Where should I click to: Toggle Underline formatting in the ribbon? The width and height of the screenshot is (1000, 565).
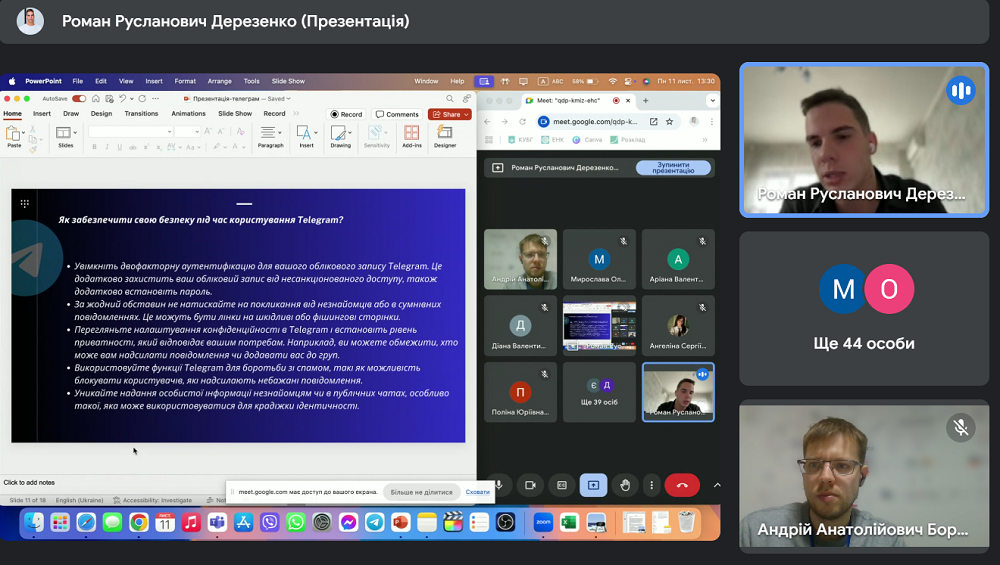pyautogui.click(x=119, y=147)
